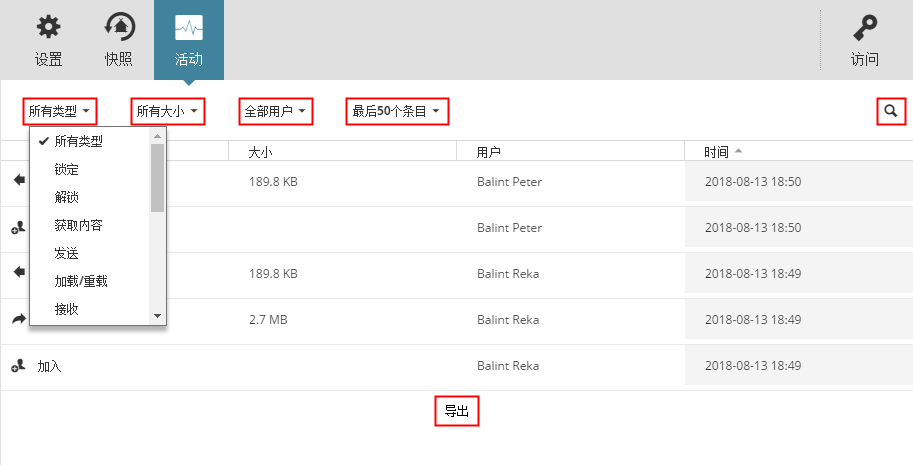Open the 设置 settings gear icon
Viewport: 913px width, 465px height.
(x=48, y=27)
